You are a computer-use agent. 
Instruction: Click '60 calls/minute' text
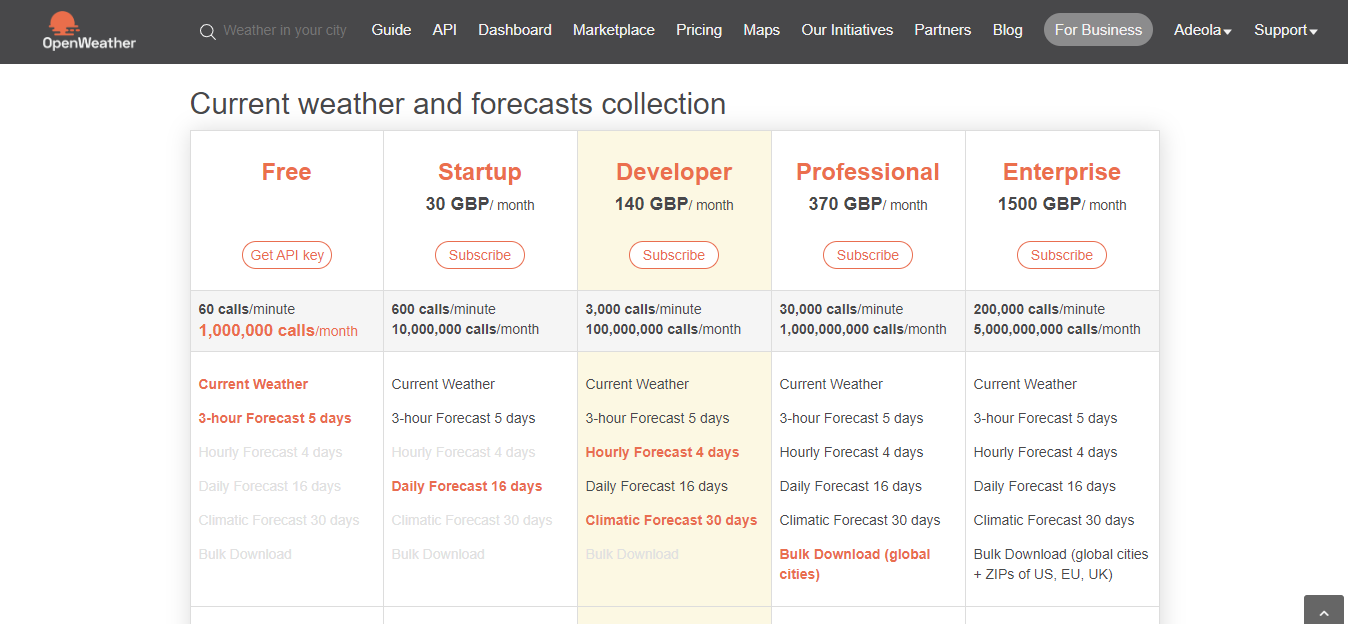(247, 309)
